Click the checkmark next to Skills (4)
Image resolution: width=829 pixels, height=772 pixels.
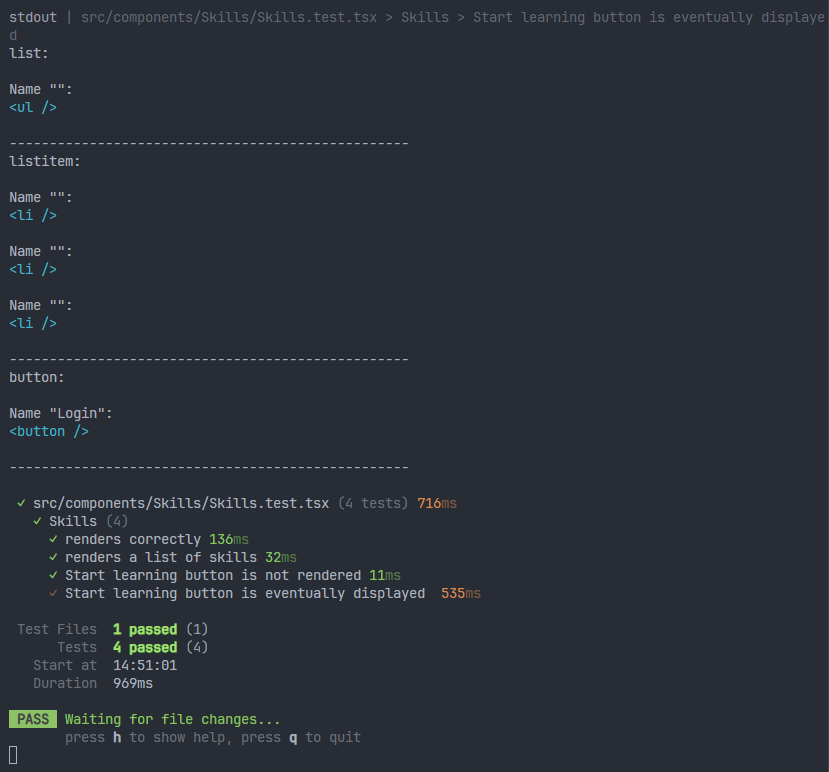38,521
